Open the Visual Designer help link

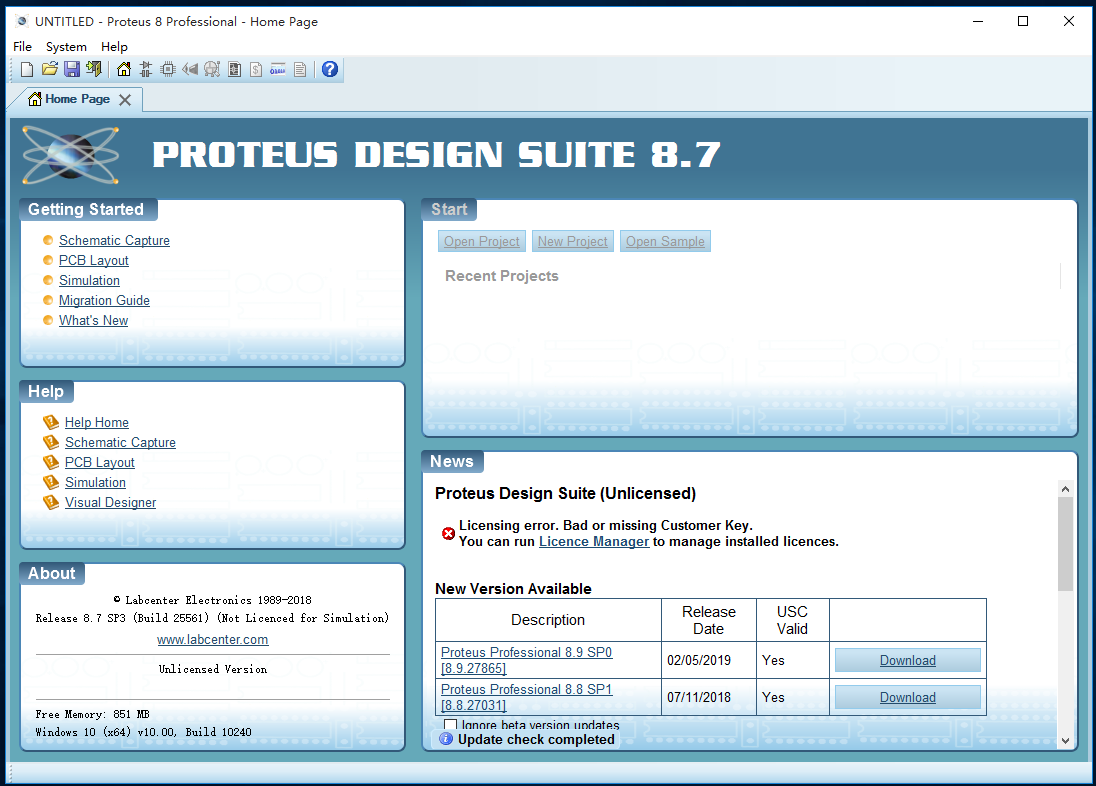[110, 503]
